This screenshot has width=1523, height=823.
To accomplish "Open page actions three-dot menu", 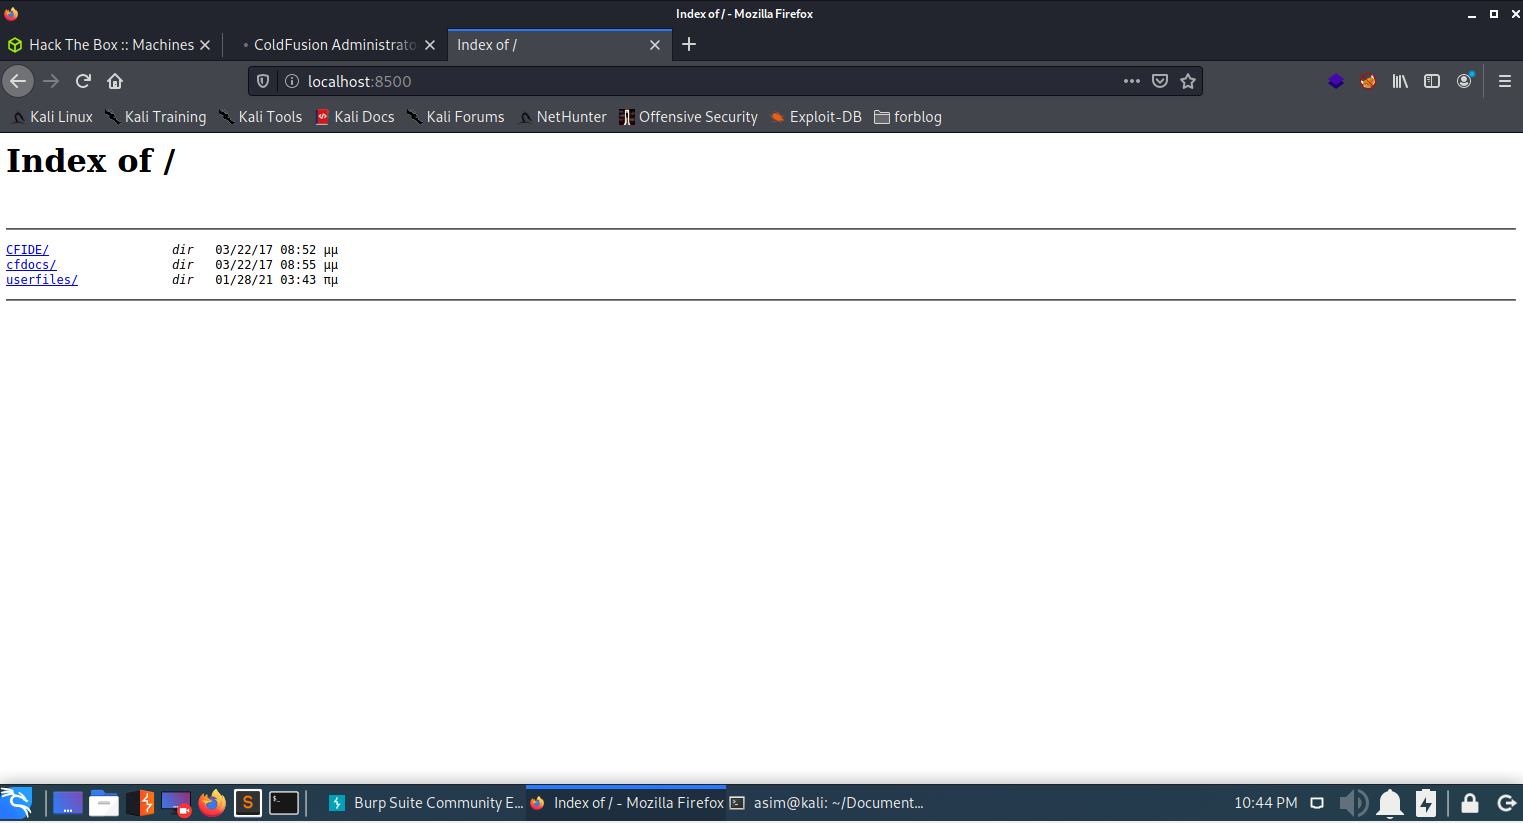I will tap(1131, 81).
